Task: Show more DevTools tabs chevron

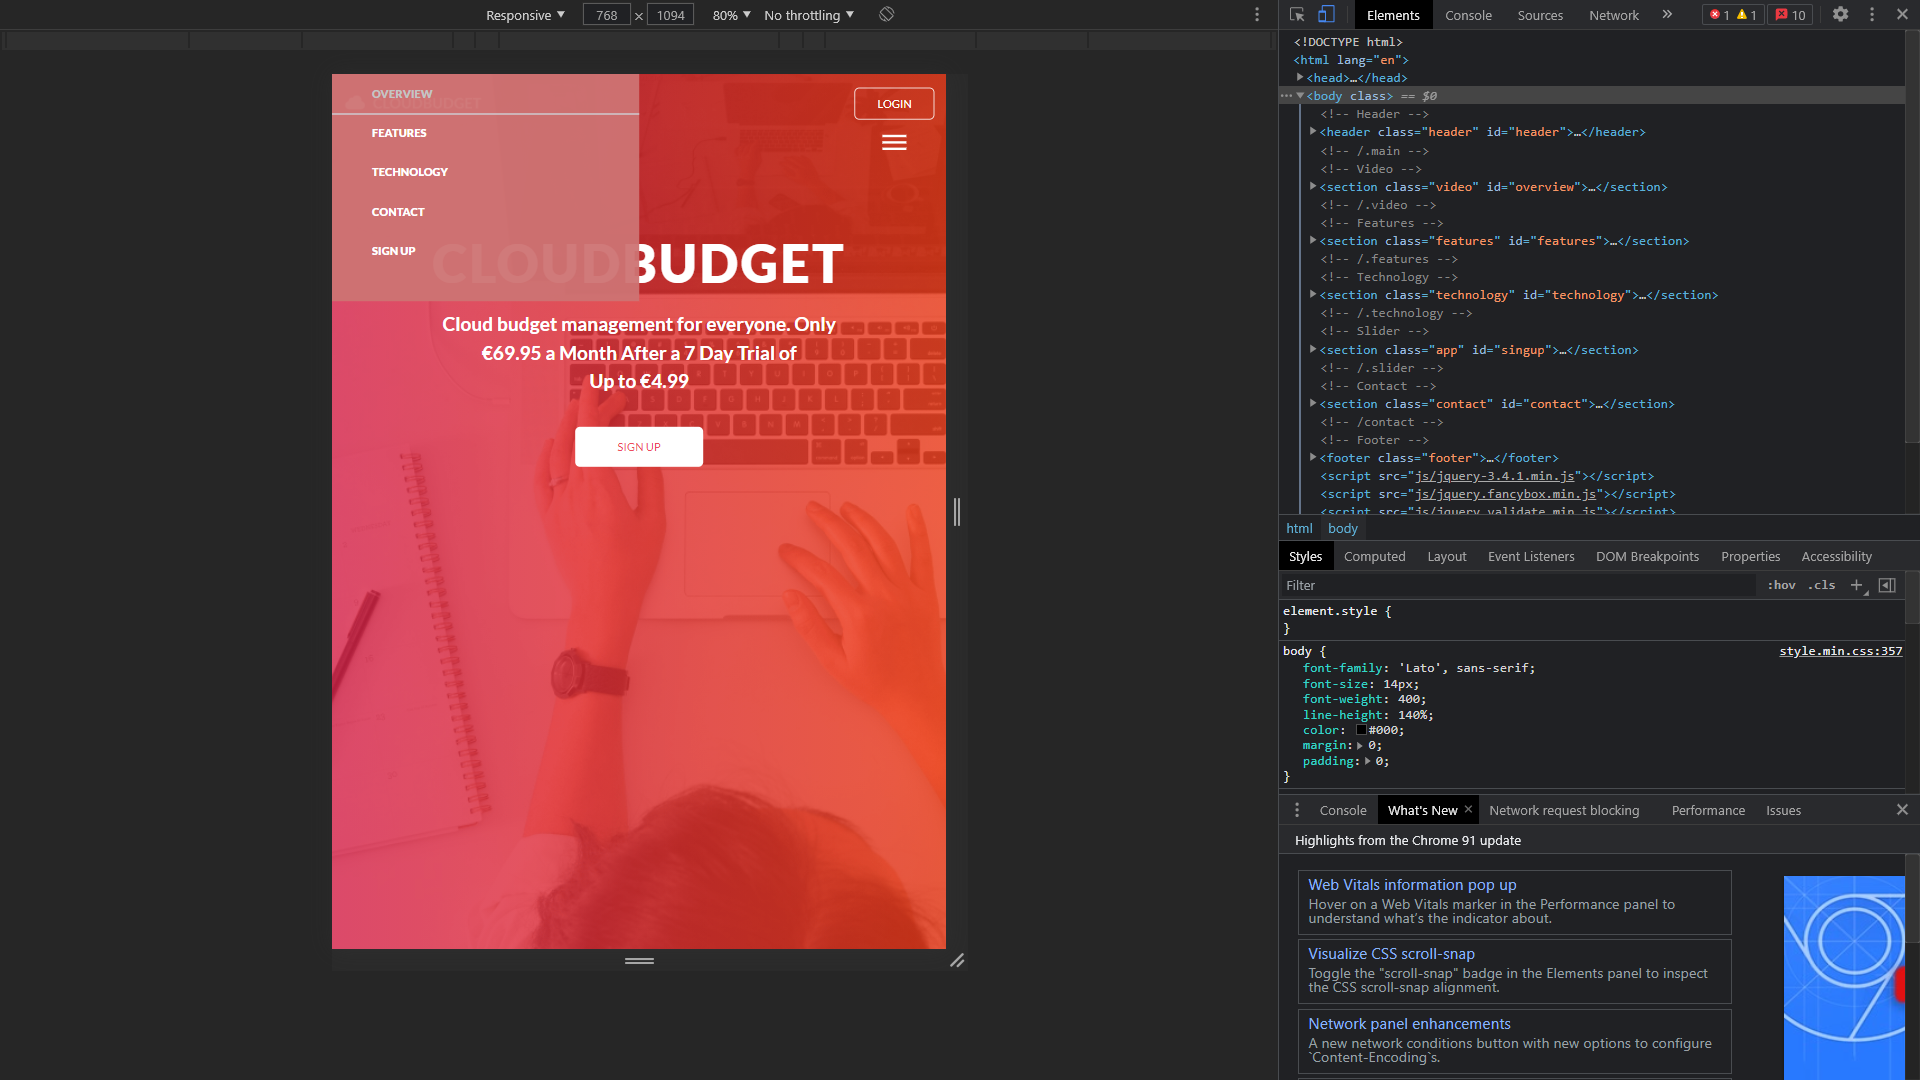Action: coord(1667,15)
